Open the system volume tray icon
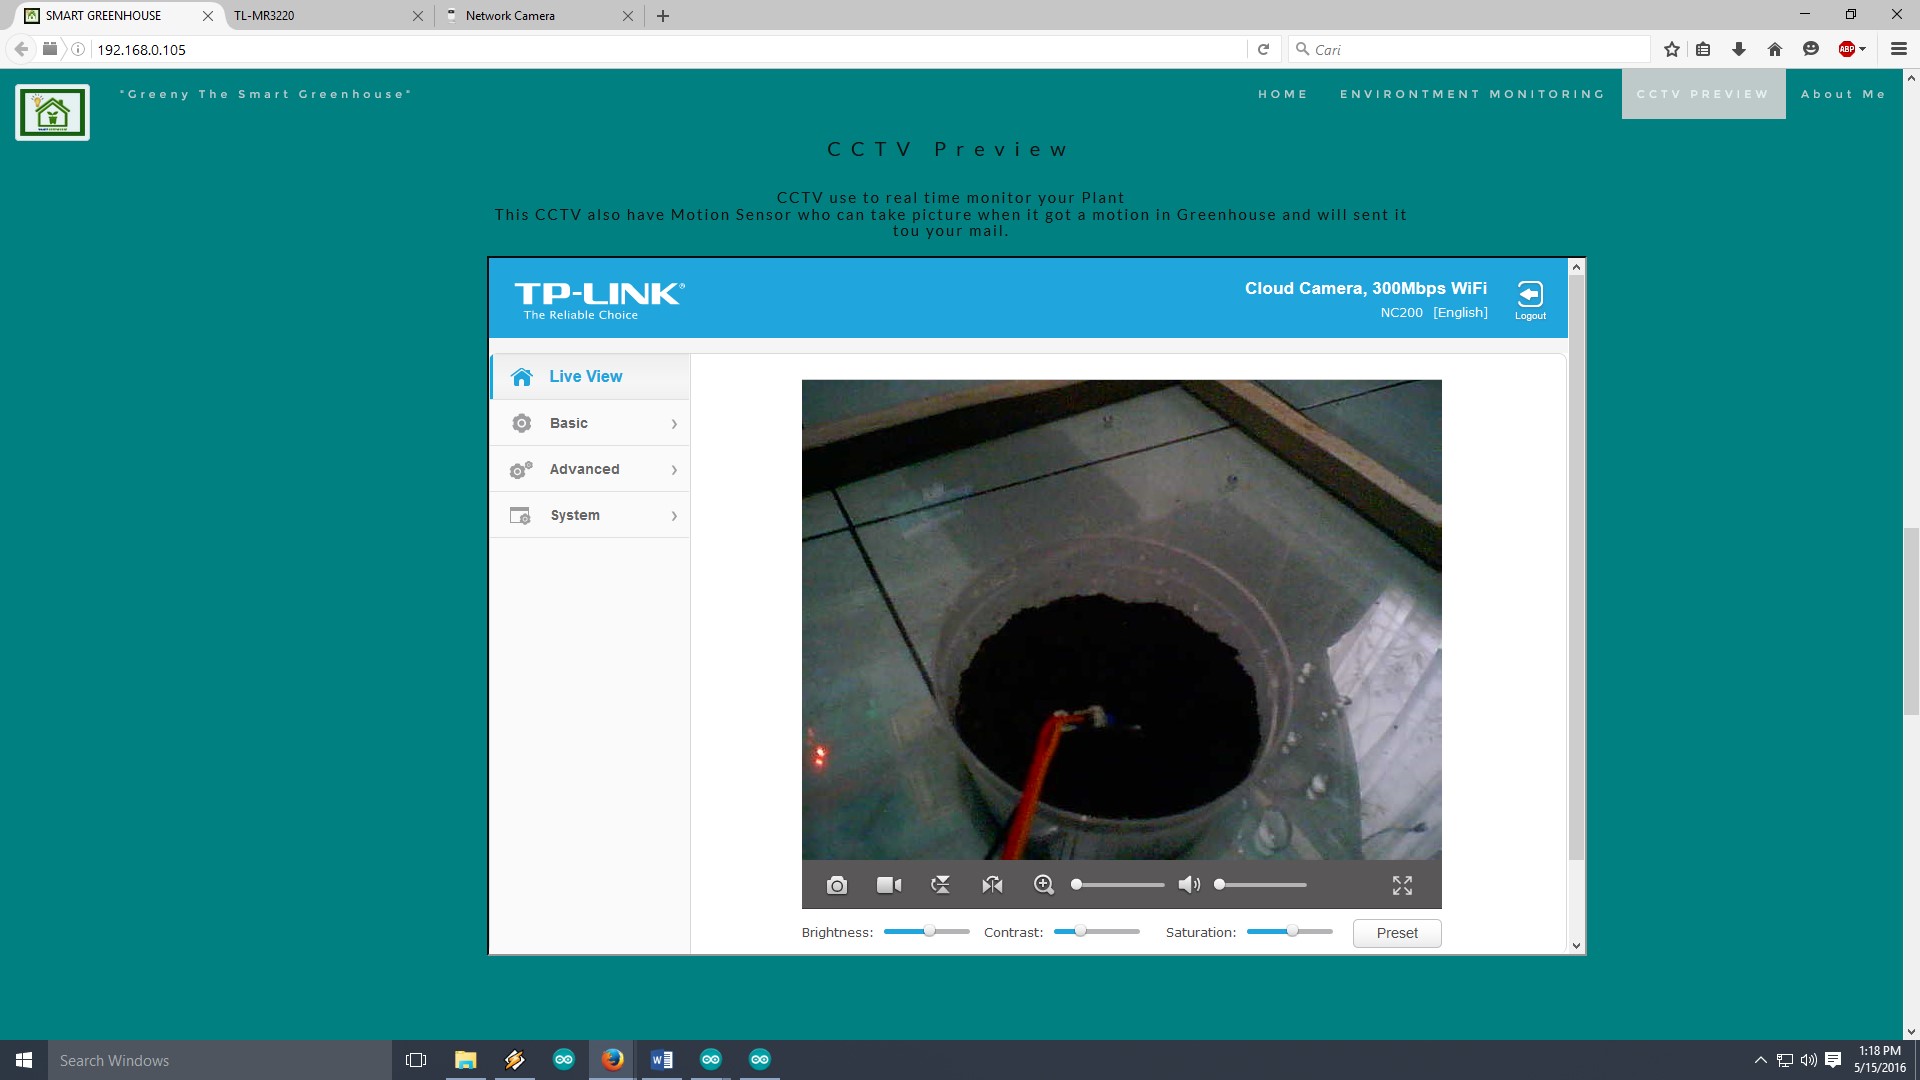 point(1808,1060)
